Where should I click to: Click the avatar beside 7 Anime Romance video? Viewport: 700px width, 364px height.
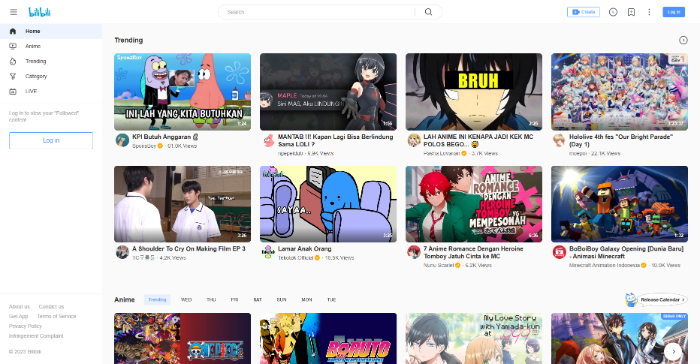414,252
